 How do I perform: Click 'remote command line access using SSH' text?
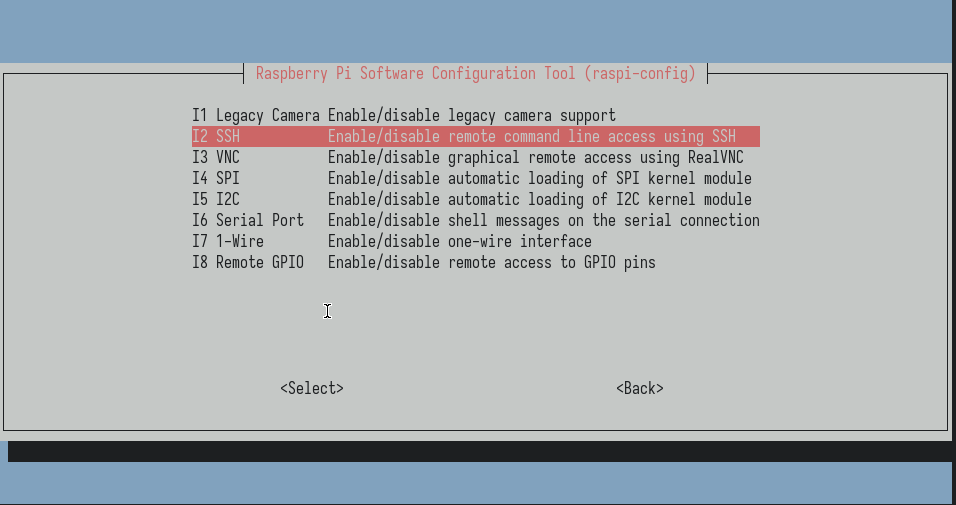(592, 137)
